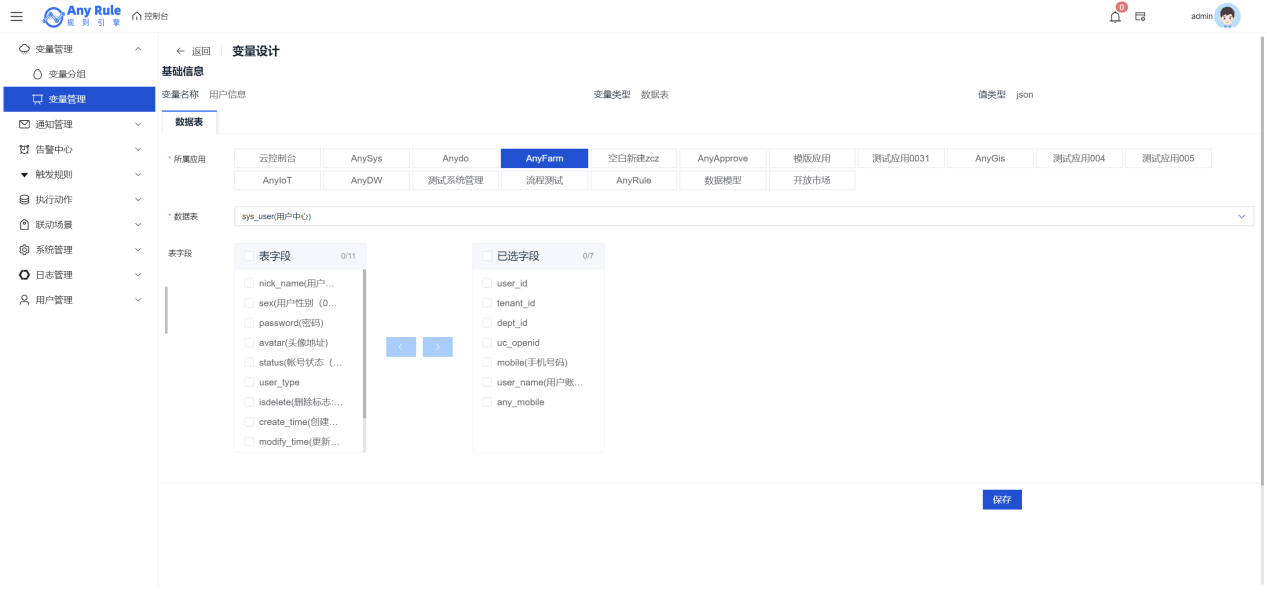Click the 保存 save button
Image resolution: width=1267 pixels, height=594 pixels.
click(1002, 500)
